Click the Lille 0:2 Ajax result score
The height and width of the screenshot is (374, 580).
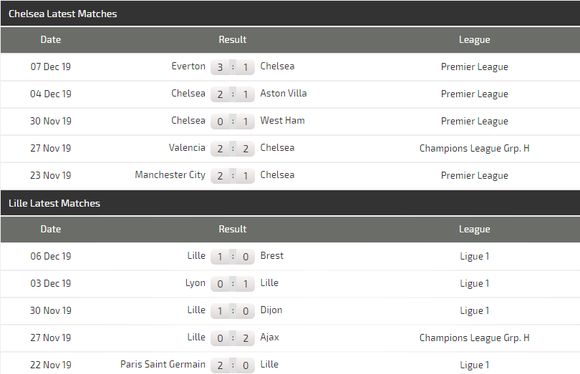[x=233, y=338]
